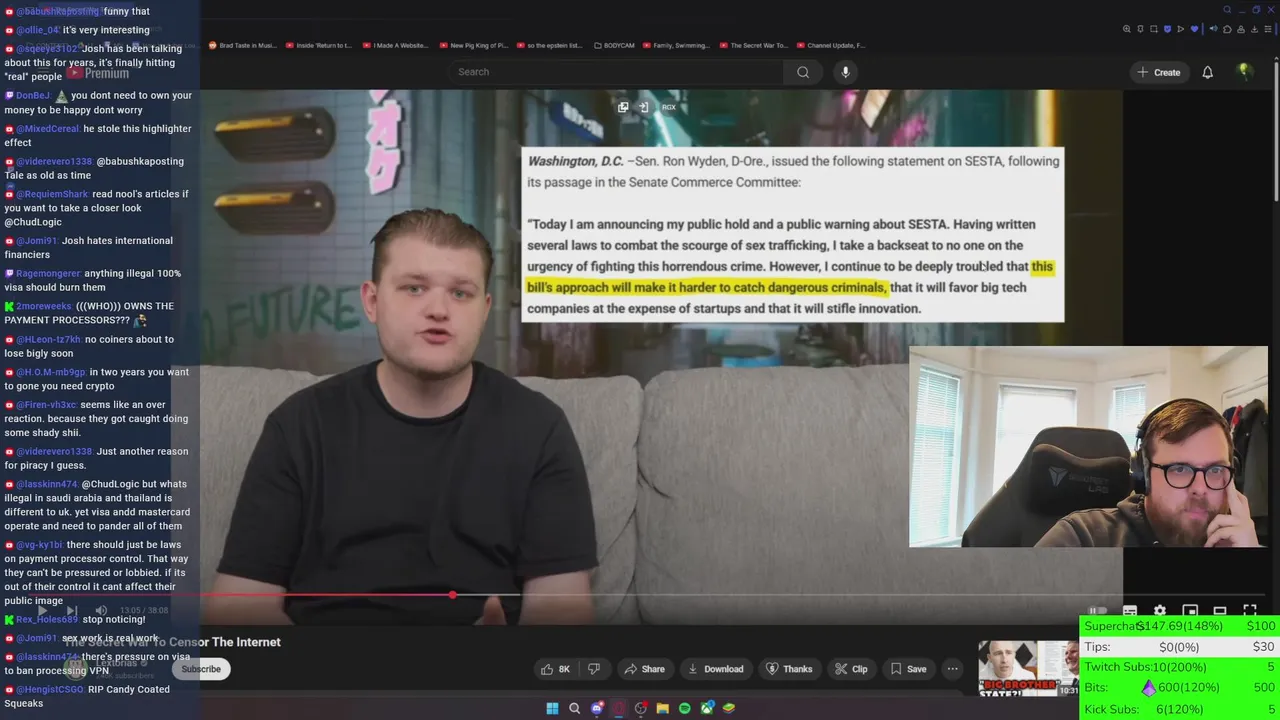Open the Windows Start menu
Screen dimensions: 1280x720
[552, 708]
